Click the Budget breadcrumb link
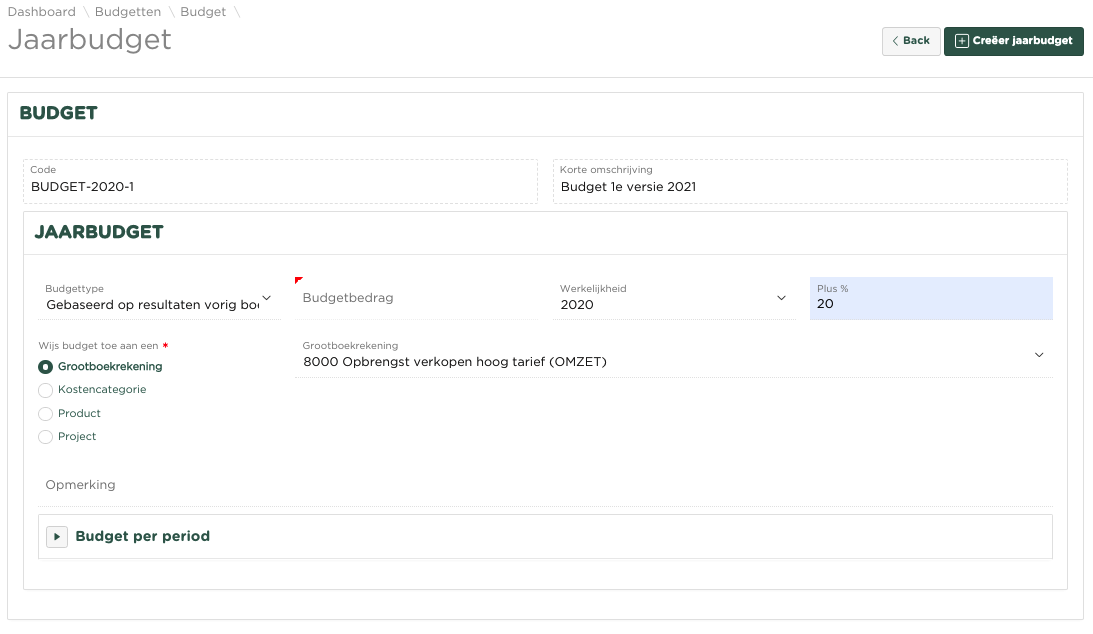1093x634 pixels. 203,12
